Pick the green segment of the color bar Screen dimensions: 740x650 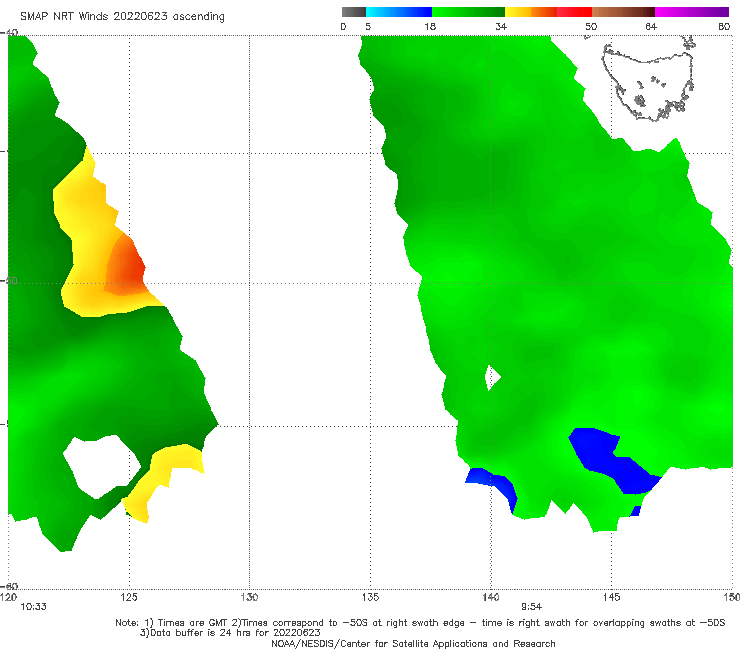click(x=468, y=12)
